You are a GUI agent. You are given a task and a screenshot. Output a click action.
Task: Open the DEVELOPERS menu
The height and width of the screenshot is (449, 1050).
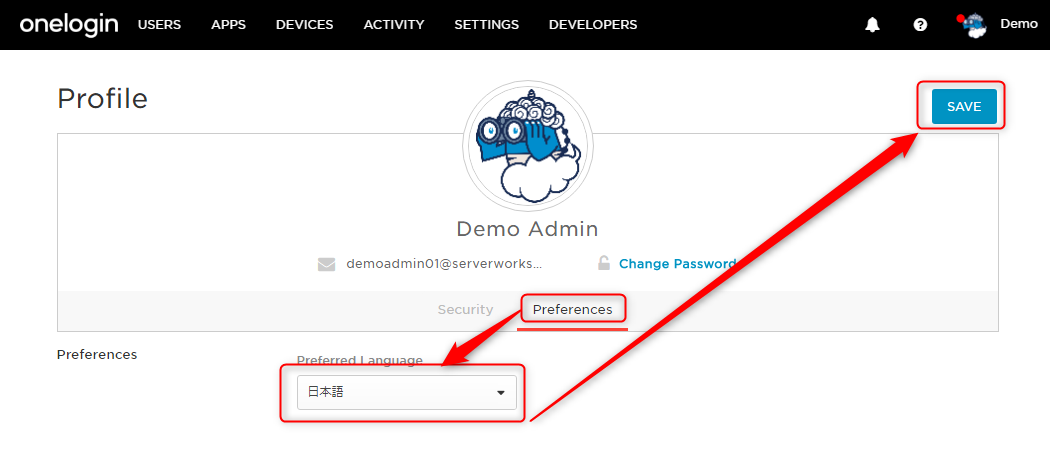pyautogui.click(x=593, y=25)
